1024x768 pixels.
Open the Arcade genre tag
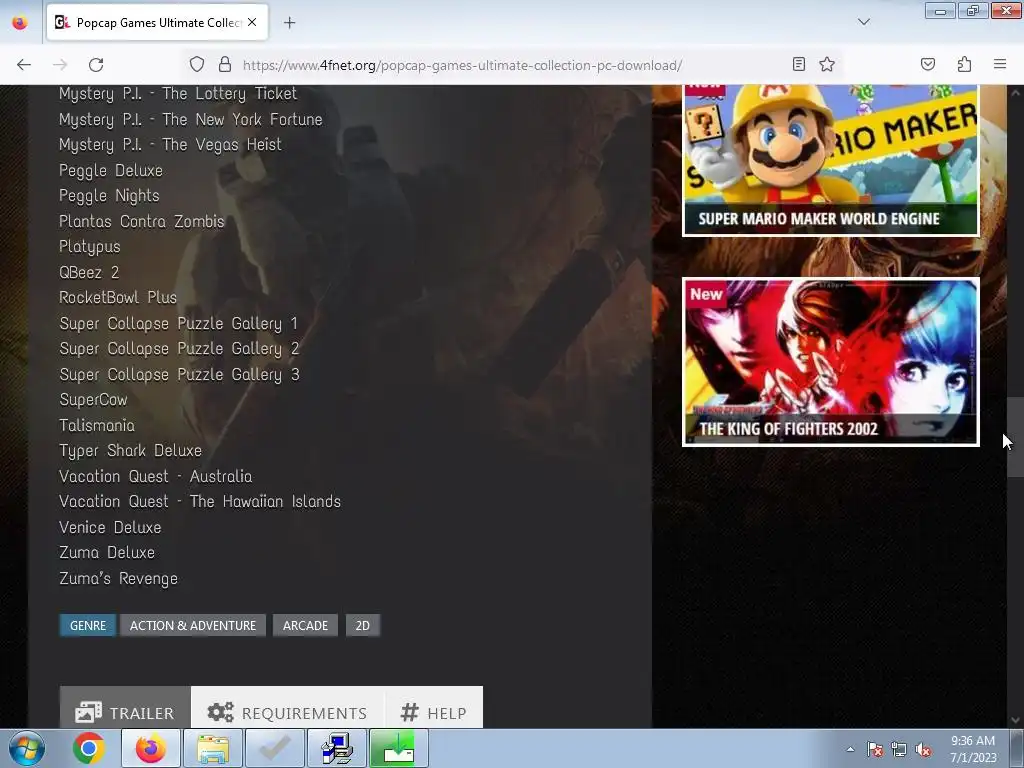305,625
